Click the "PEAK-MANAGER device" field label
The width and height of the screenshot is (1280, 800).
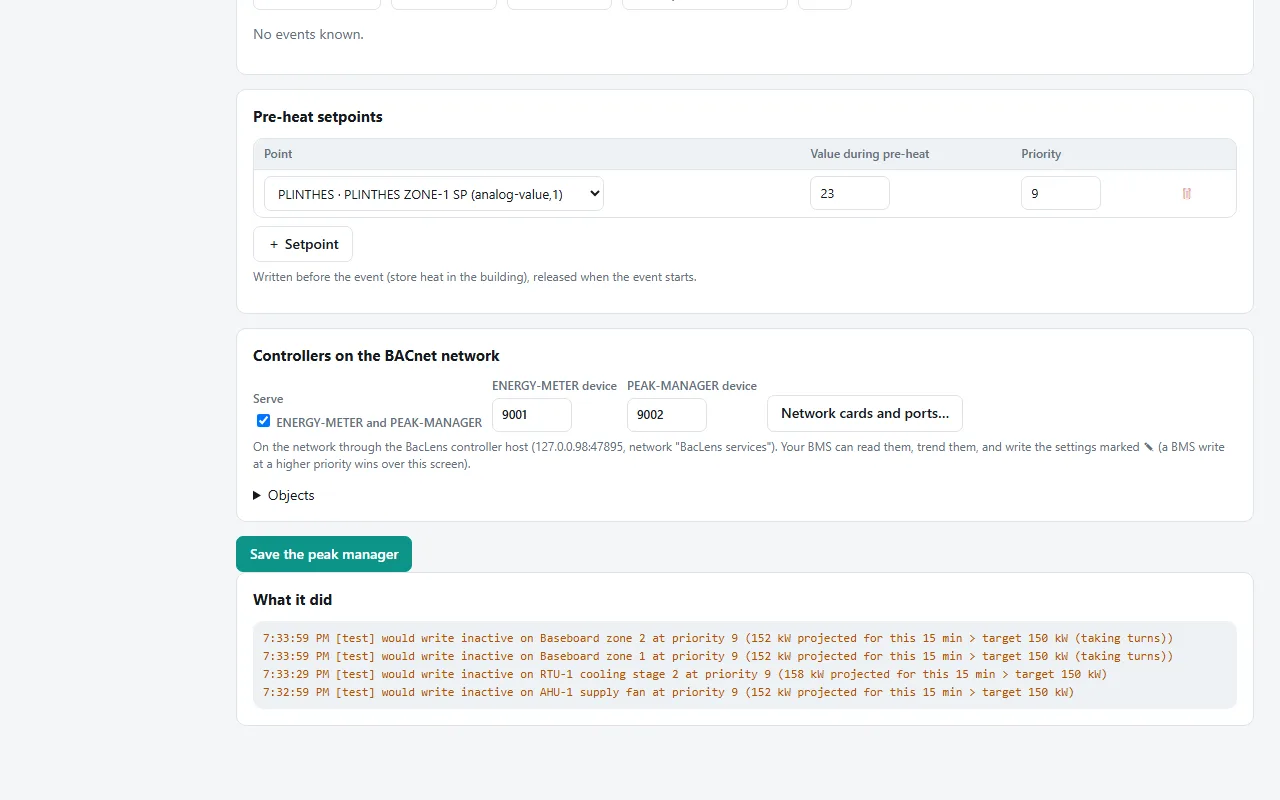(692, 386)
